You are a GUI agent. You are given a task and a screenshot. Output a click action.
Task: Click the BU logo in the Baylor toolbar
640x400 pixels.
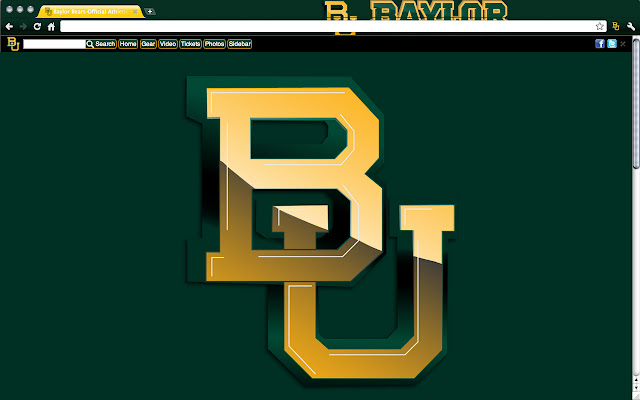[13, 44]
